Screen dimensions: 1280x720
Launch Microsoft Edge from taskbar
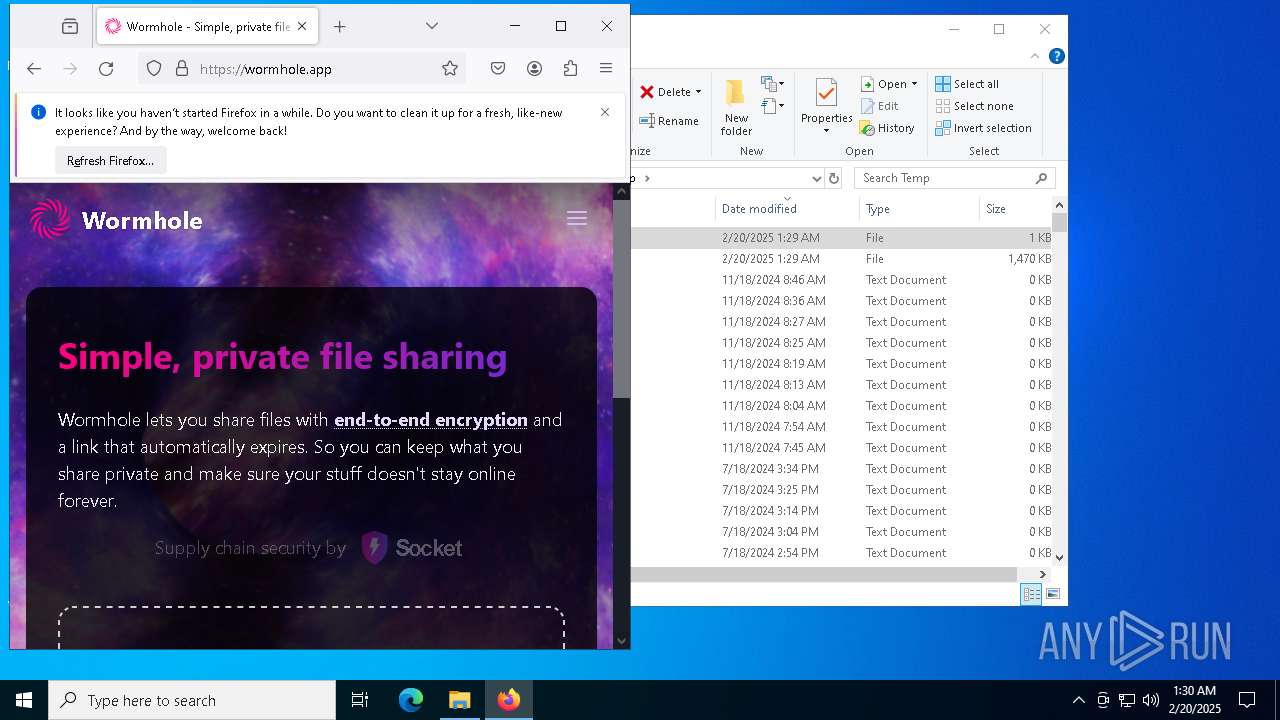[411, 700]
